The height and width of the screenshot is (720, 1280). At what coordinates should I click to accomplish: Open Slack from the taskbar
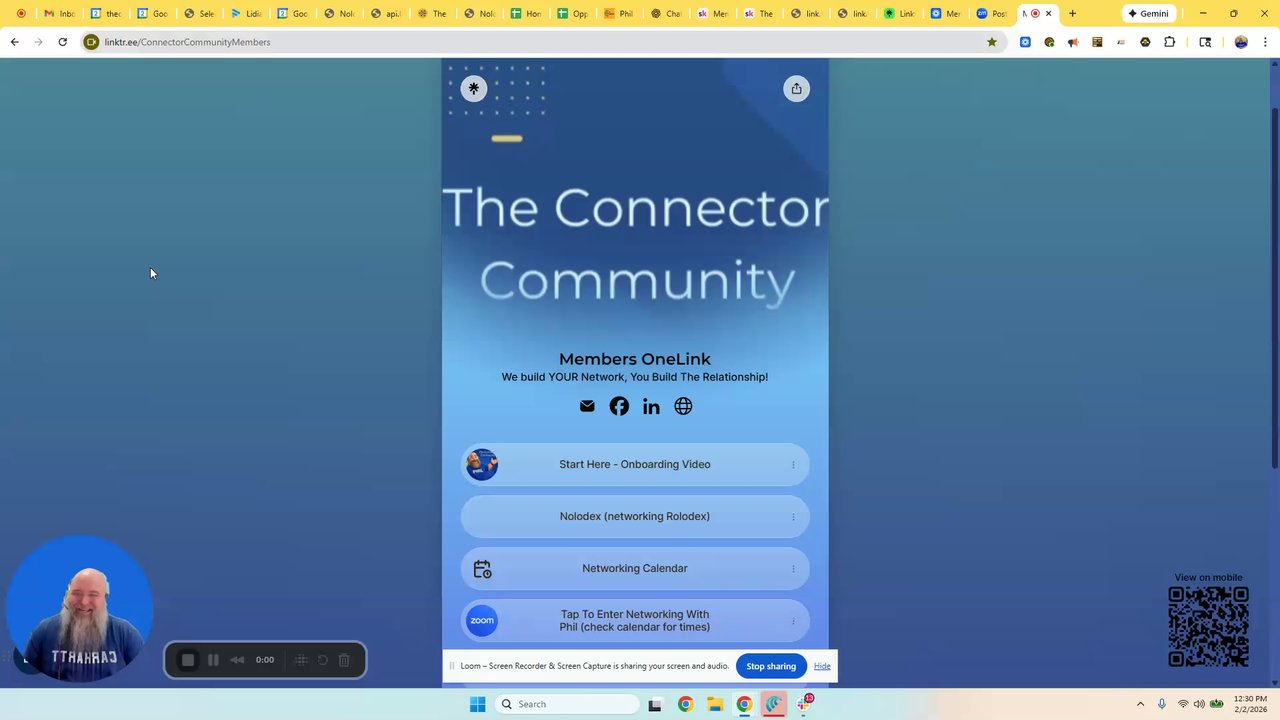pos(805,704)
